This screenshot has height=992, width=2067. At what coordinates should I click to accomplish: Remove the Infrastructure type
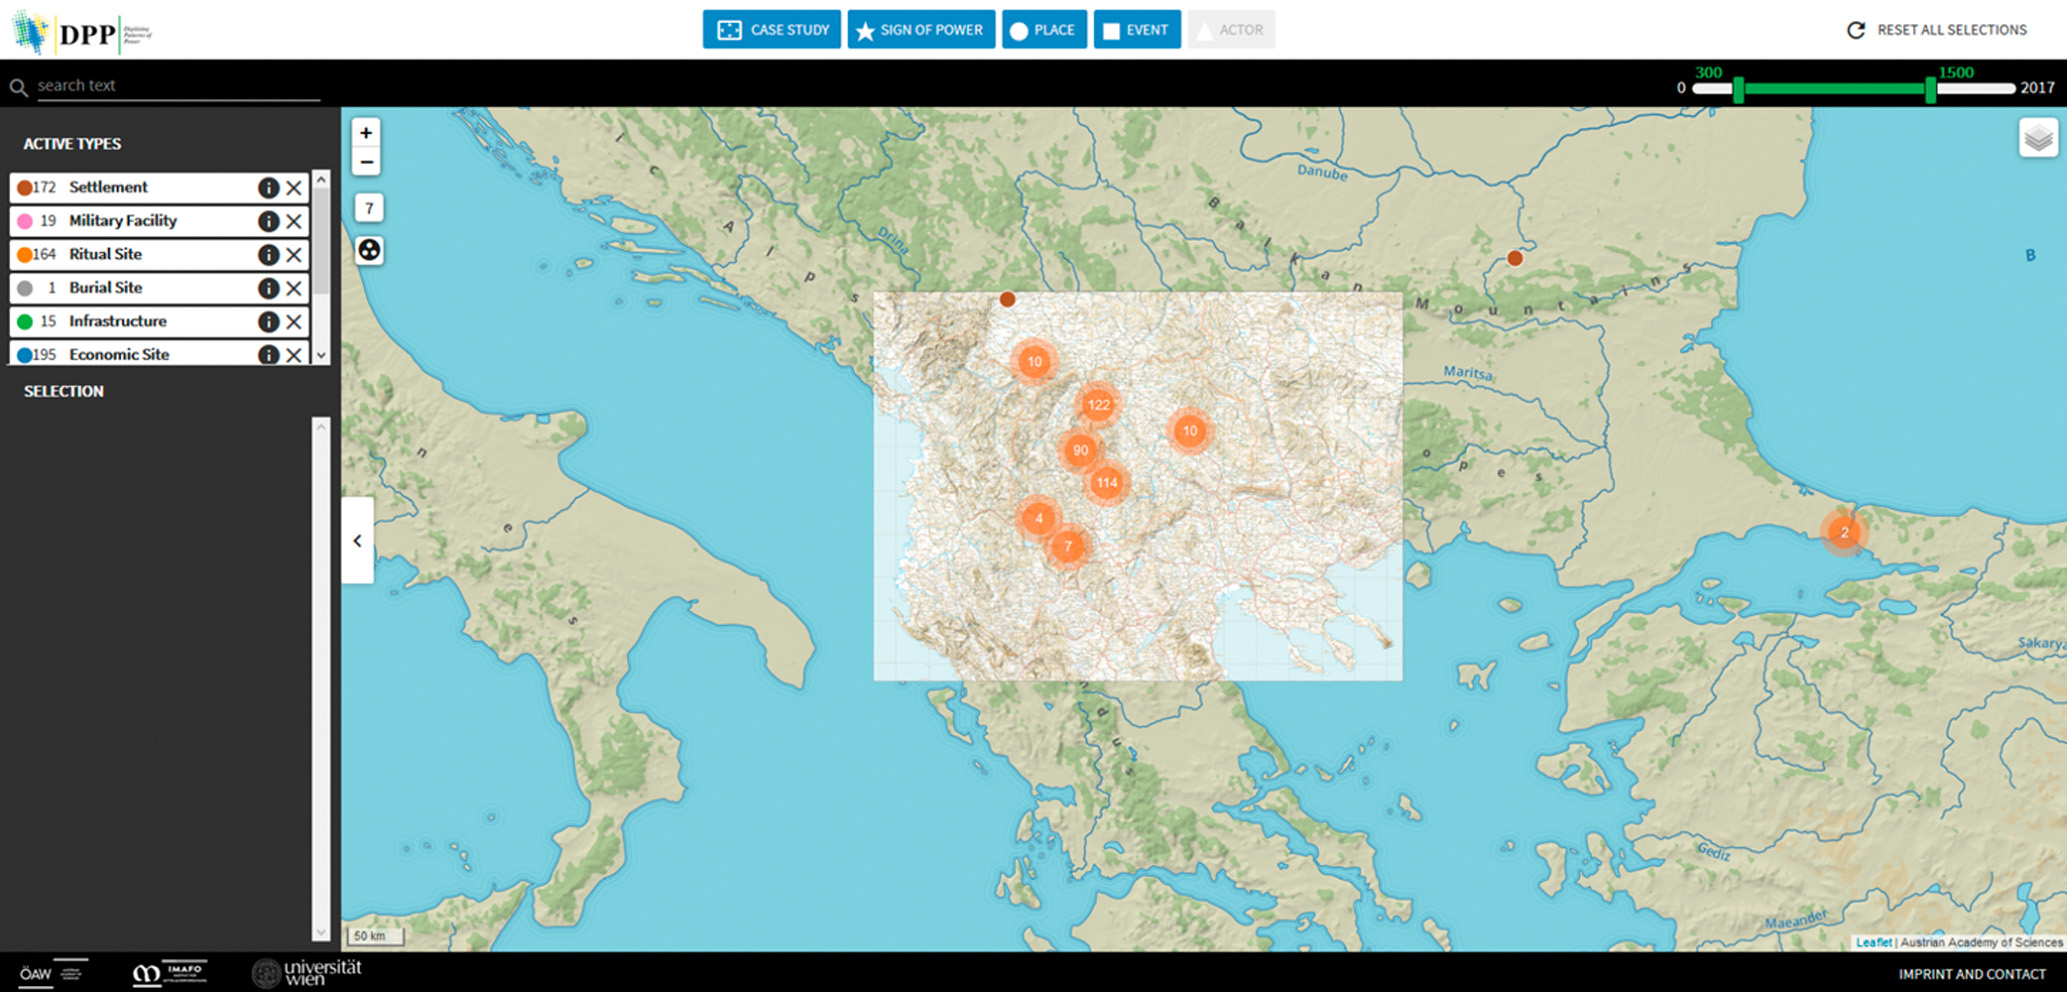pyautogui.click(x=294, y=322)
